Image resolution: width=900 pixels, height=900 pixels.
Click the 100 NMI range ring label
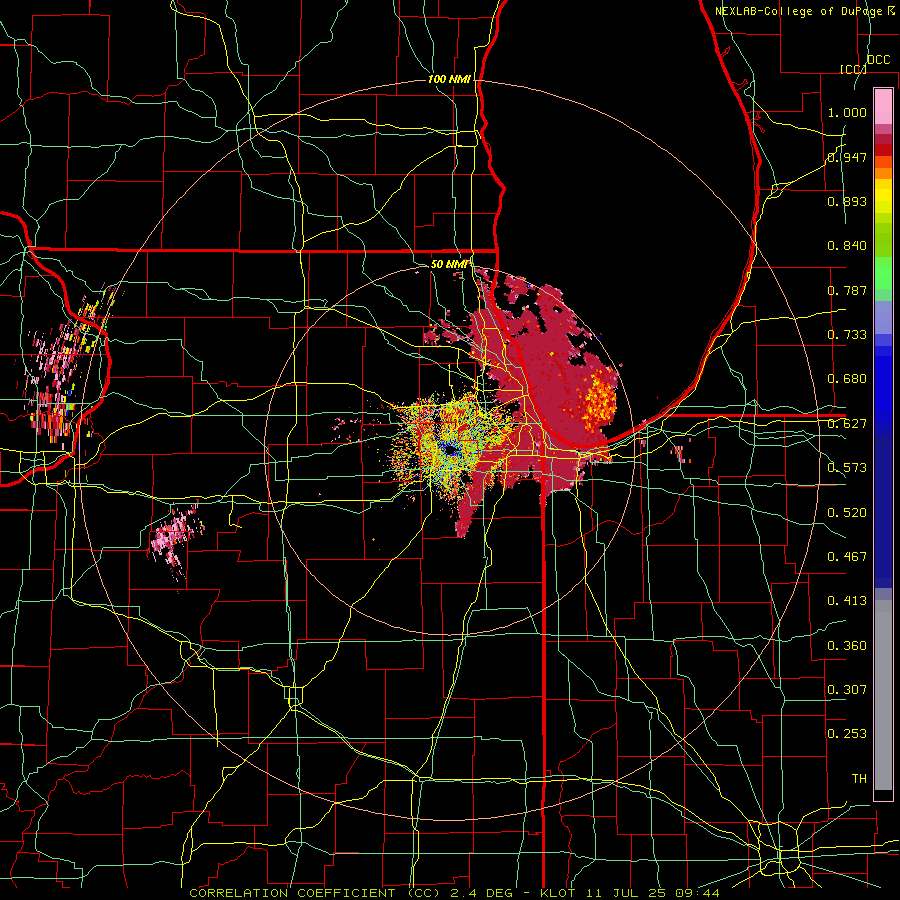[x=449, y=79]
